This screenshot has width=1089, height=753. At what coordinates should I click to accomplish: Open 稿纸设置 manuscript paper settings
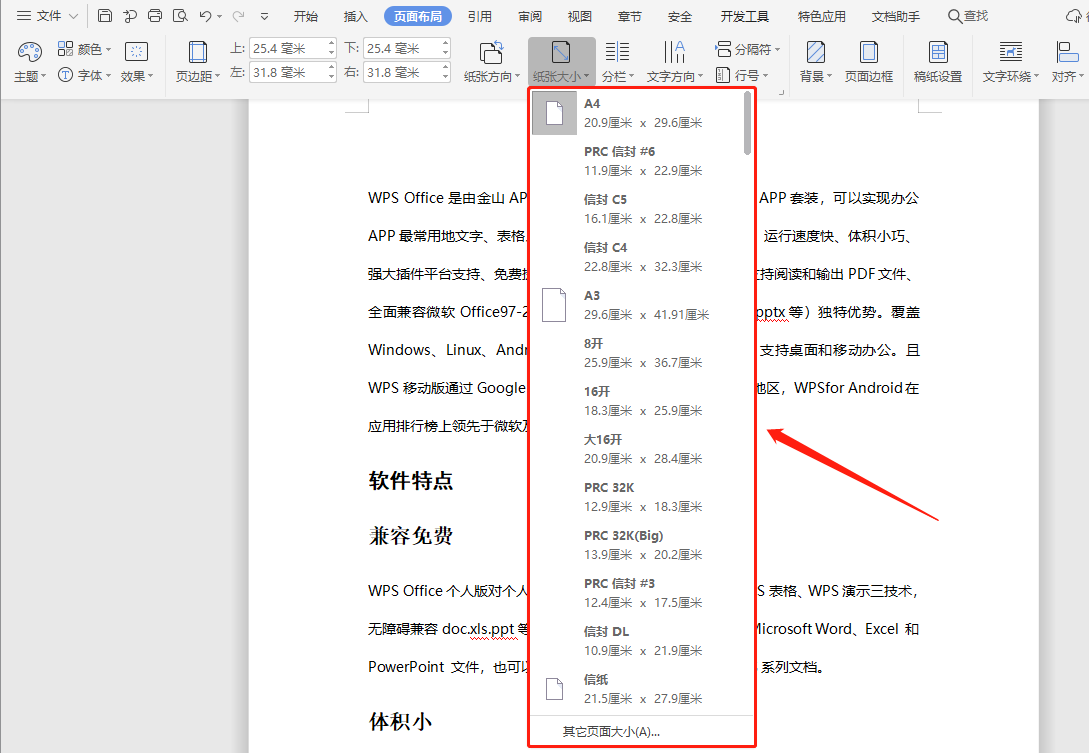pyautogui.click(x=938, y=61)
